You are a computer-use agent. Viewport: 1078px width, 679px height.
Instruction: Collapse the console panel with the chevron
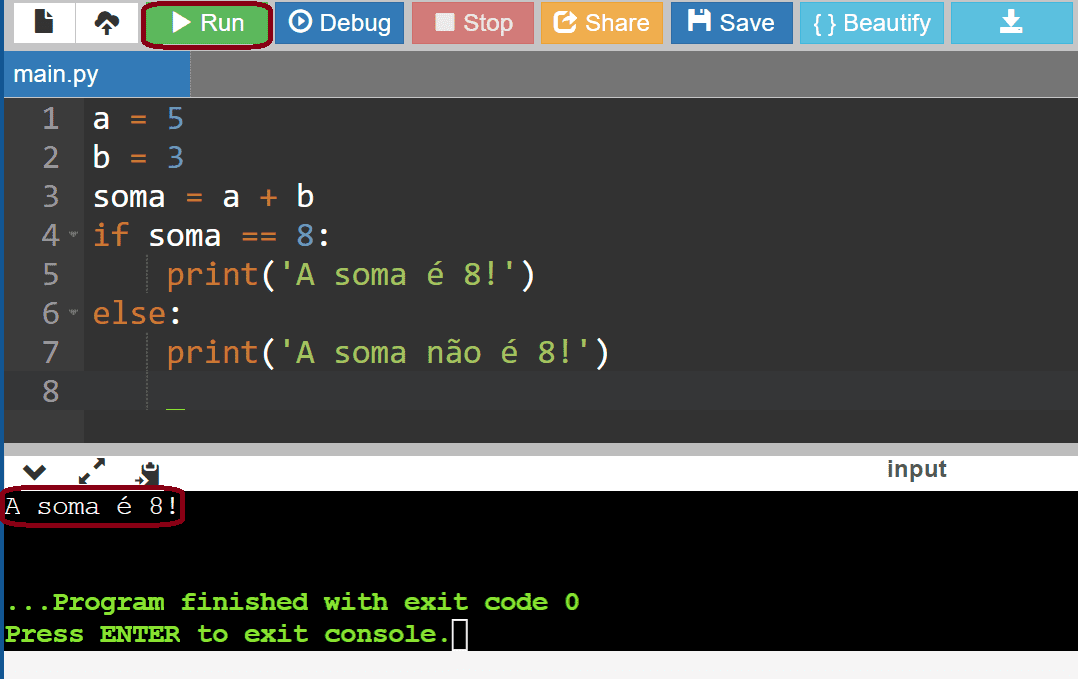point(34,471)
